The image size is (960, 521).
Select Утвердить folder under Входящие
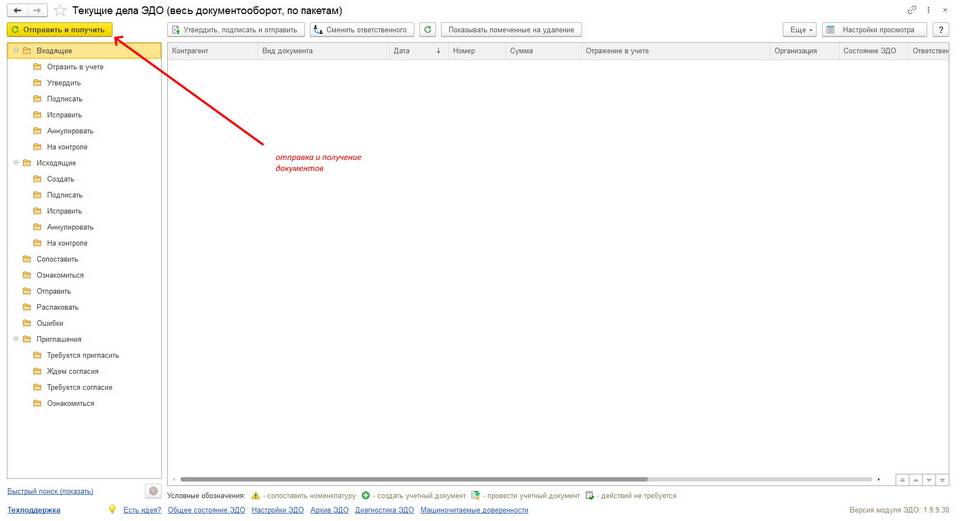point(64,83)
